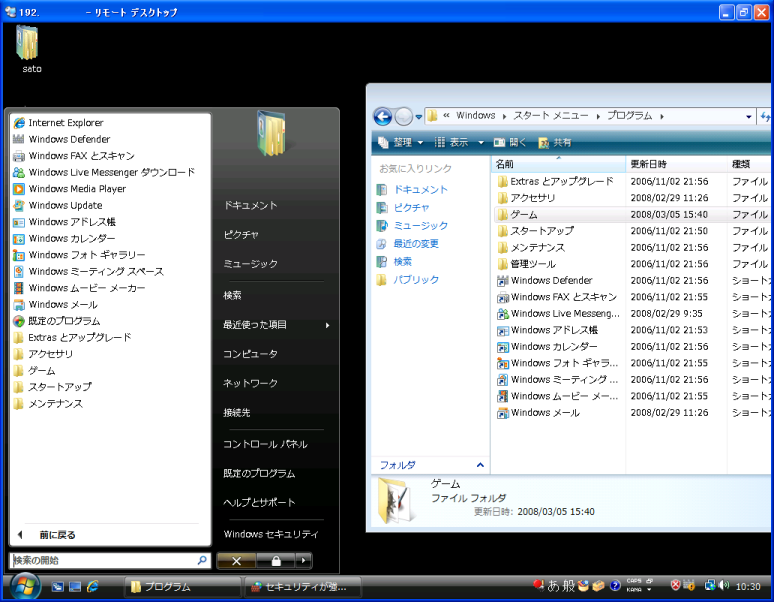Open ヘルプとサポート from Start menu
Screen dimensions: 774x602
259,502
